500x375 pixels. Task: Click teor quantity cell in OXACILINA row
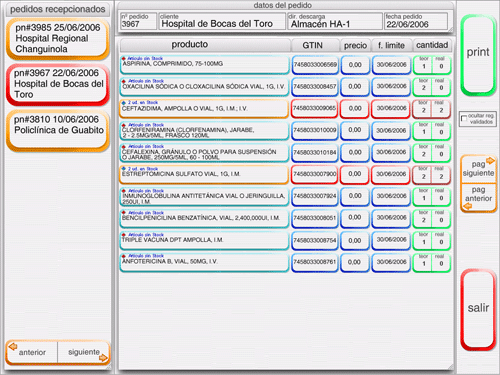pos(423,88)
